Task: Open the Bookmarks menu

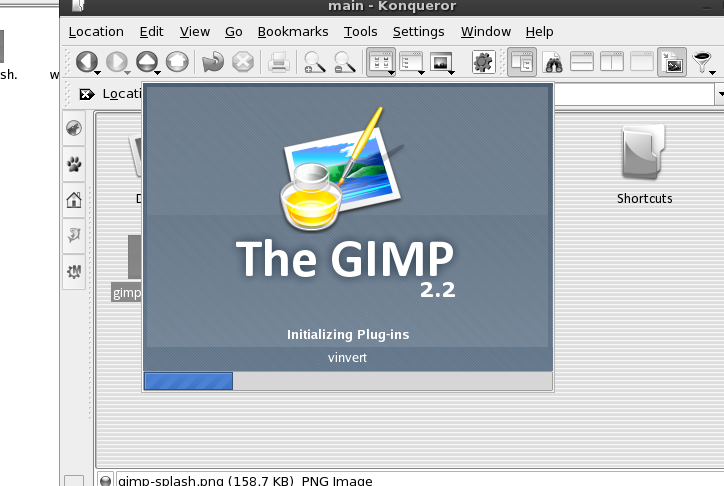Action: point(293,31)
